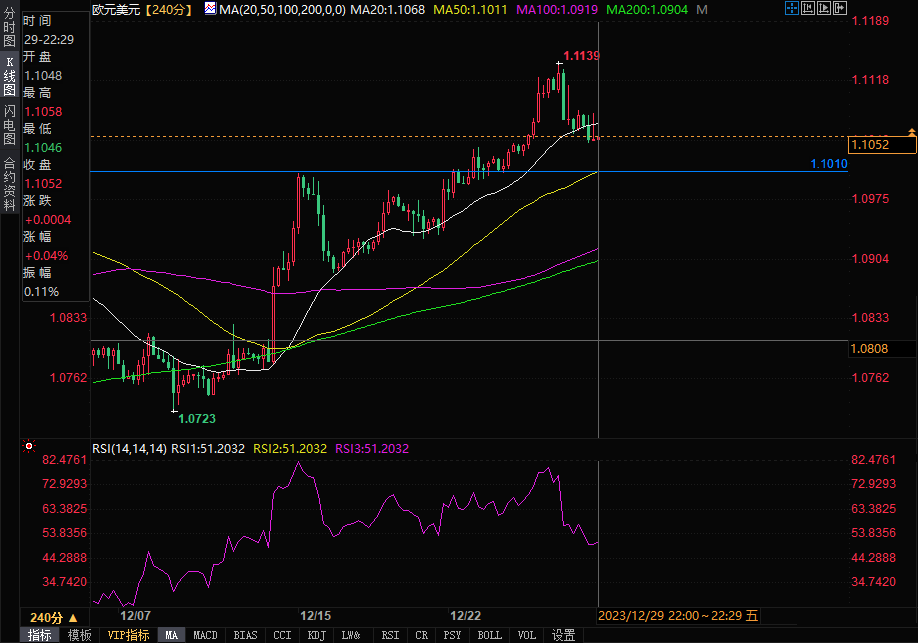Click the 1.1139 high price label
Screen dimensions: 918x643
click(x=581, y=56)
